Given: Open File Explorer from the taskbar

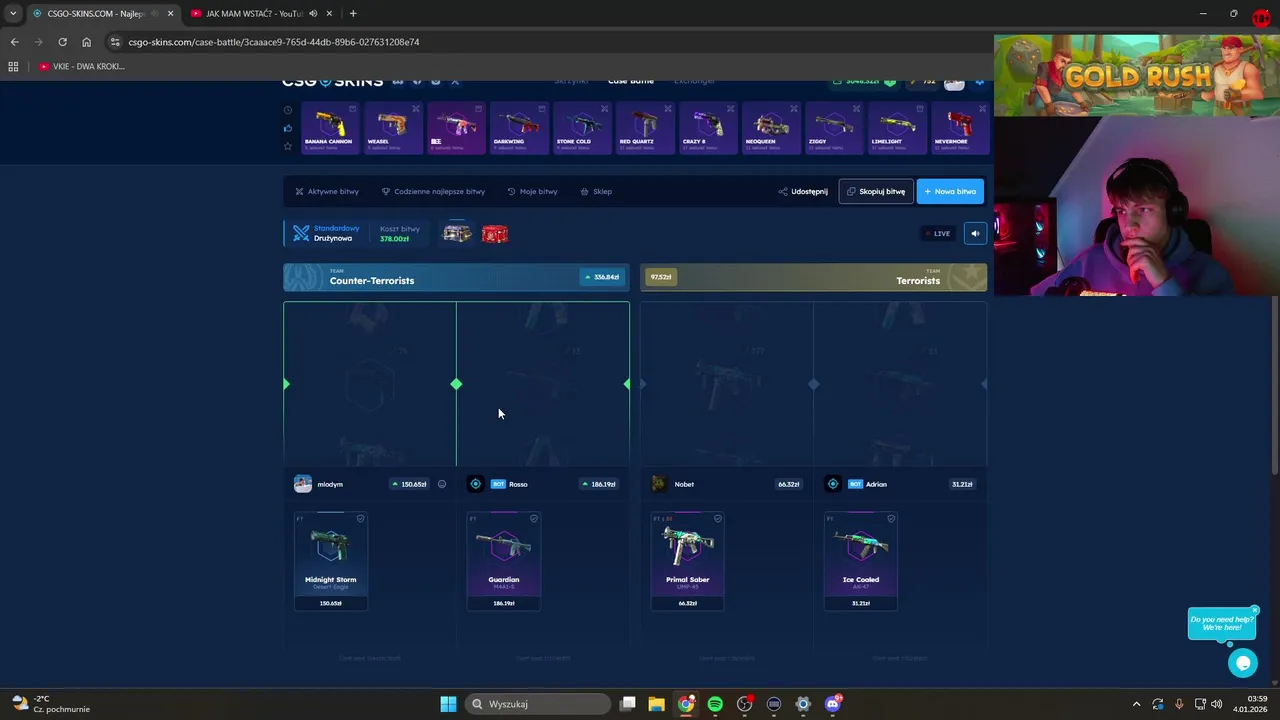Looking at the screenshot, I should tap(657, 704).
